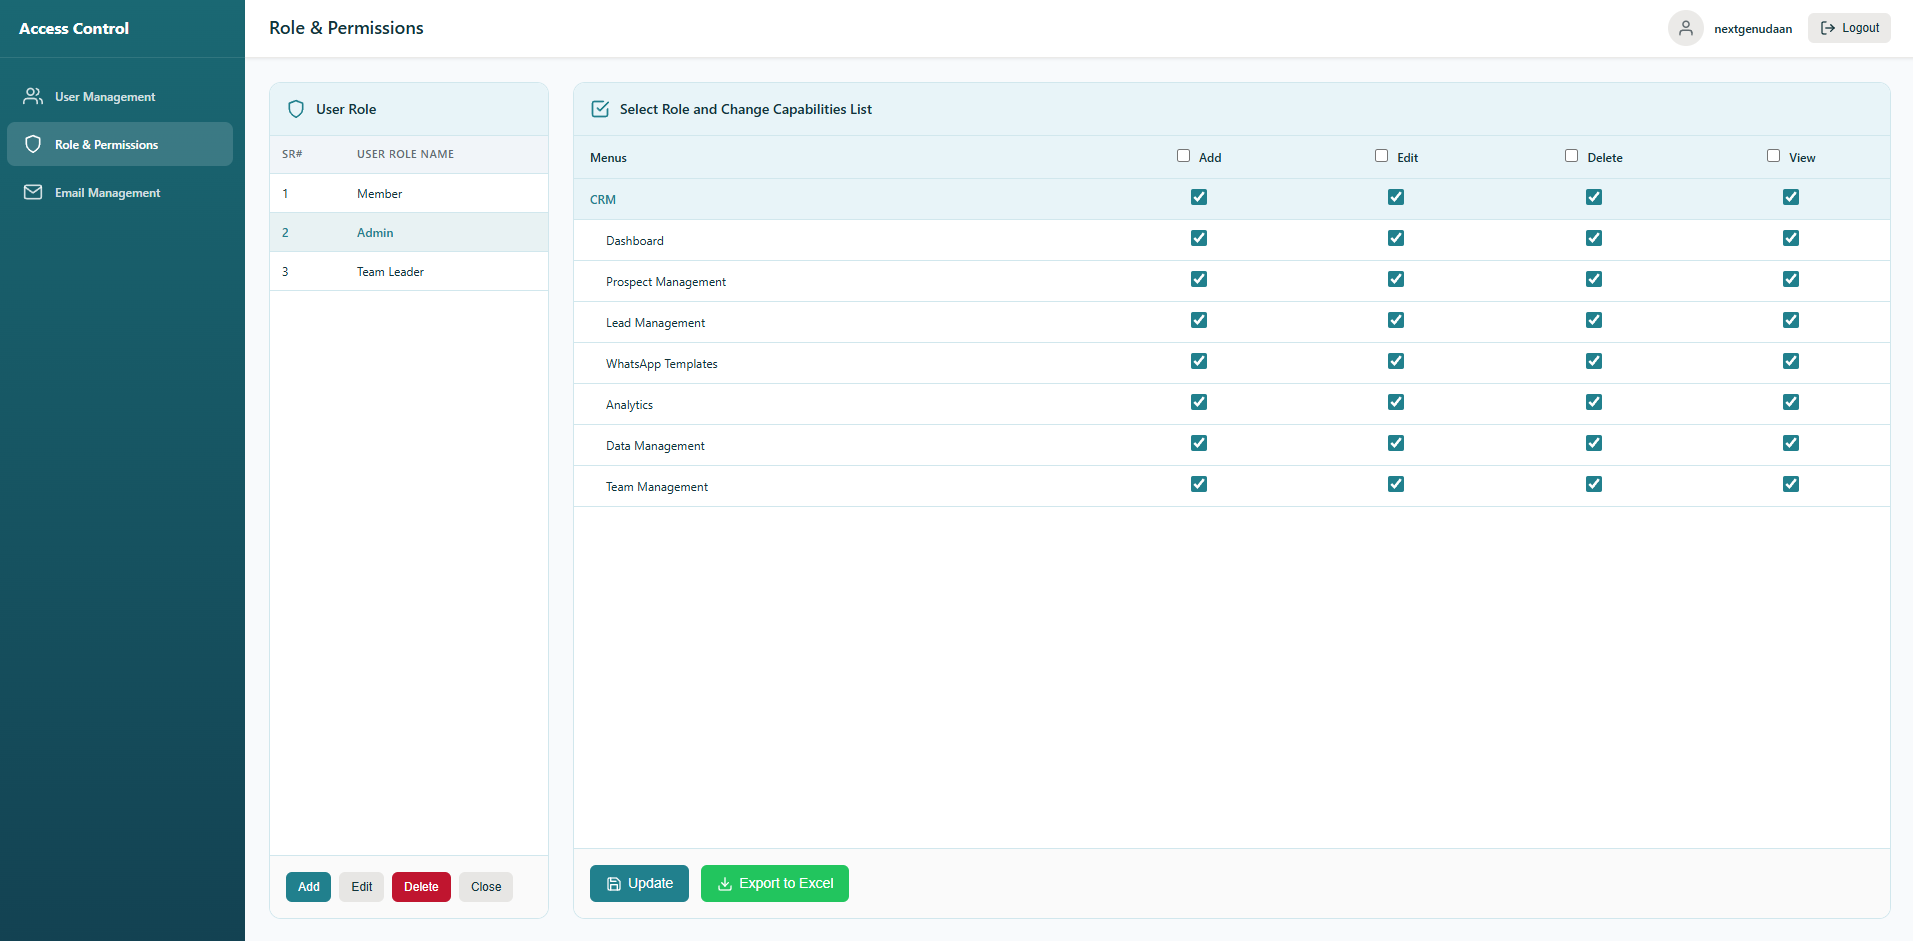Click the user avatar icon
Screen dimensions: 1913x941
pos(1685,28)
